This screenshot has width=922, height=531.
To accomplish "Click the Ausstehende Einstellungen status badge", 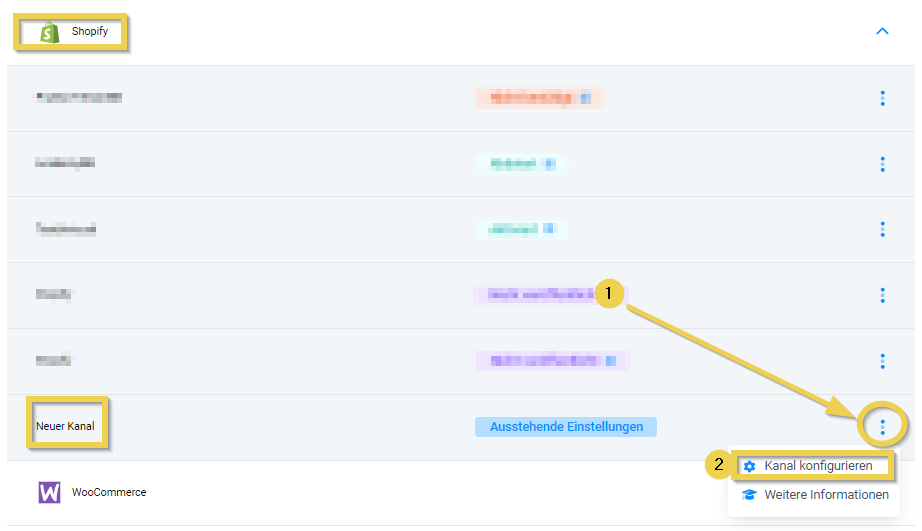I will [x=565, y=427].
